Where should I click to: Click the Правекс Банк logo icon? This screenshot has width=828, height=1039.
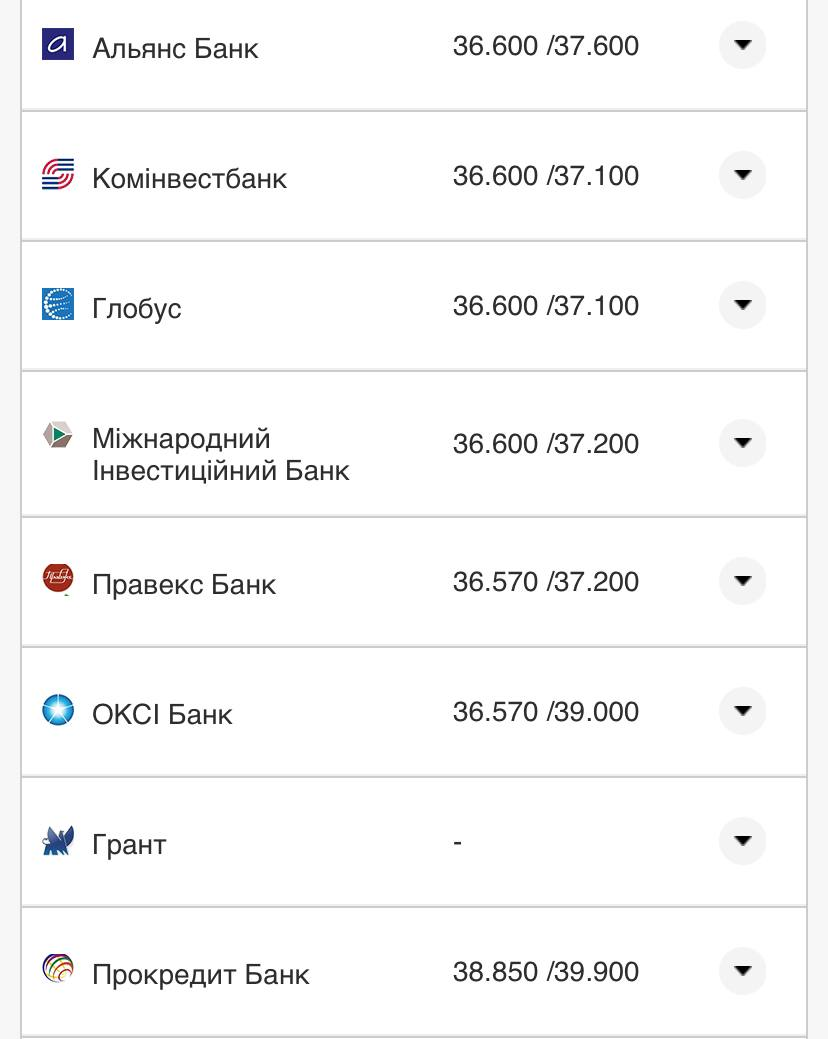point(58,579)
